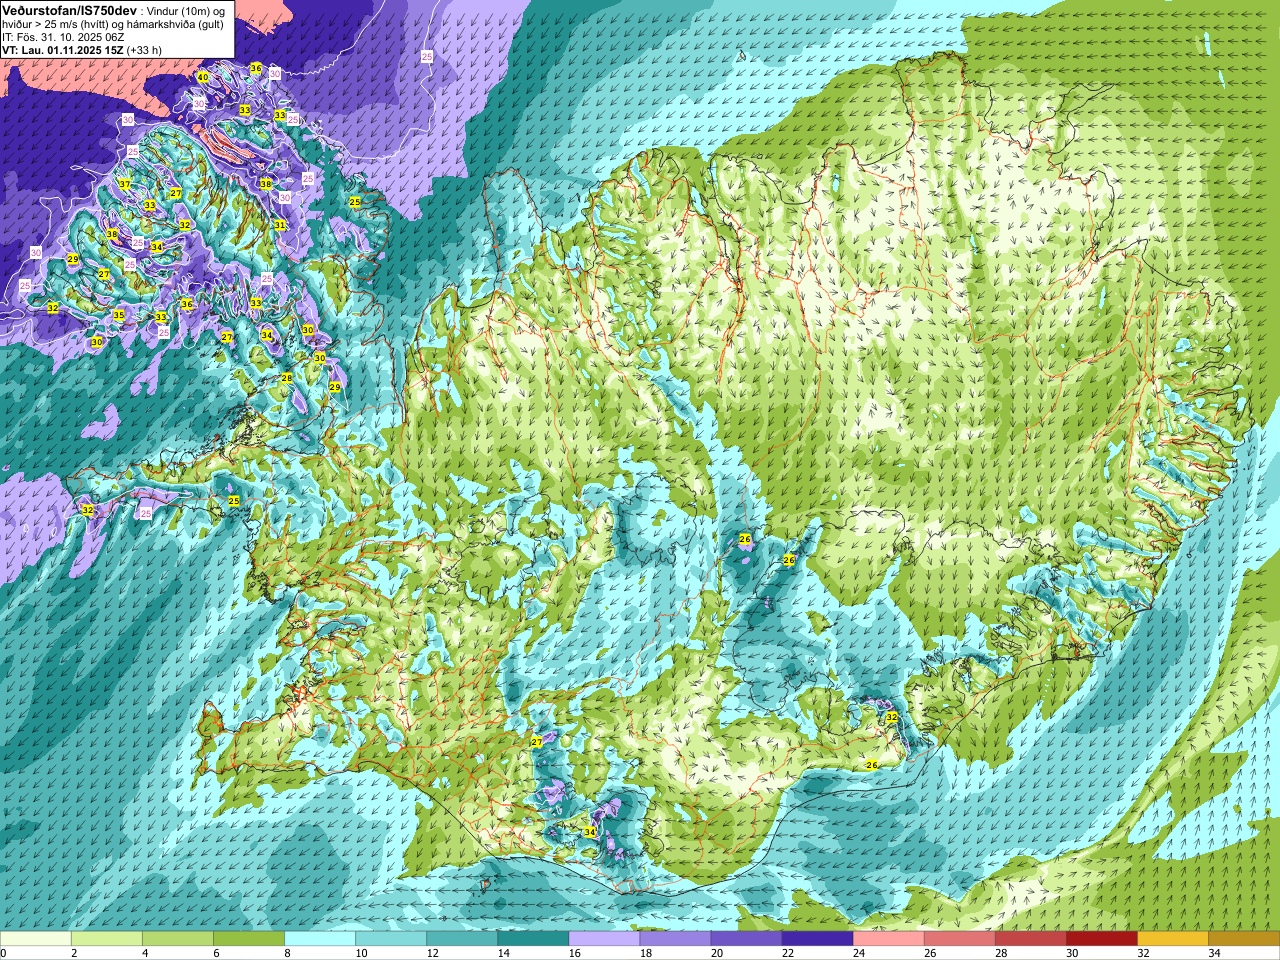Click the initial time 'IT: Fös. 31. 10. 2025 06Z'
The height and width of the screenshot is (960, 1280).
[62, 37]
